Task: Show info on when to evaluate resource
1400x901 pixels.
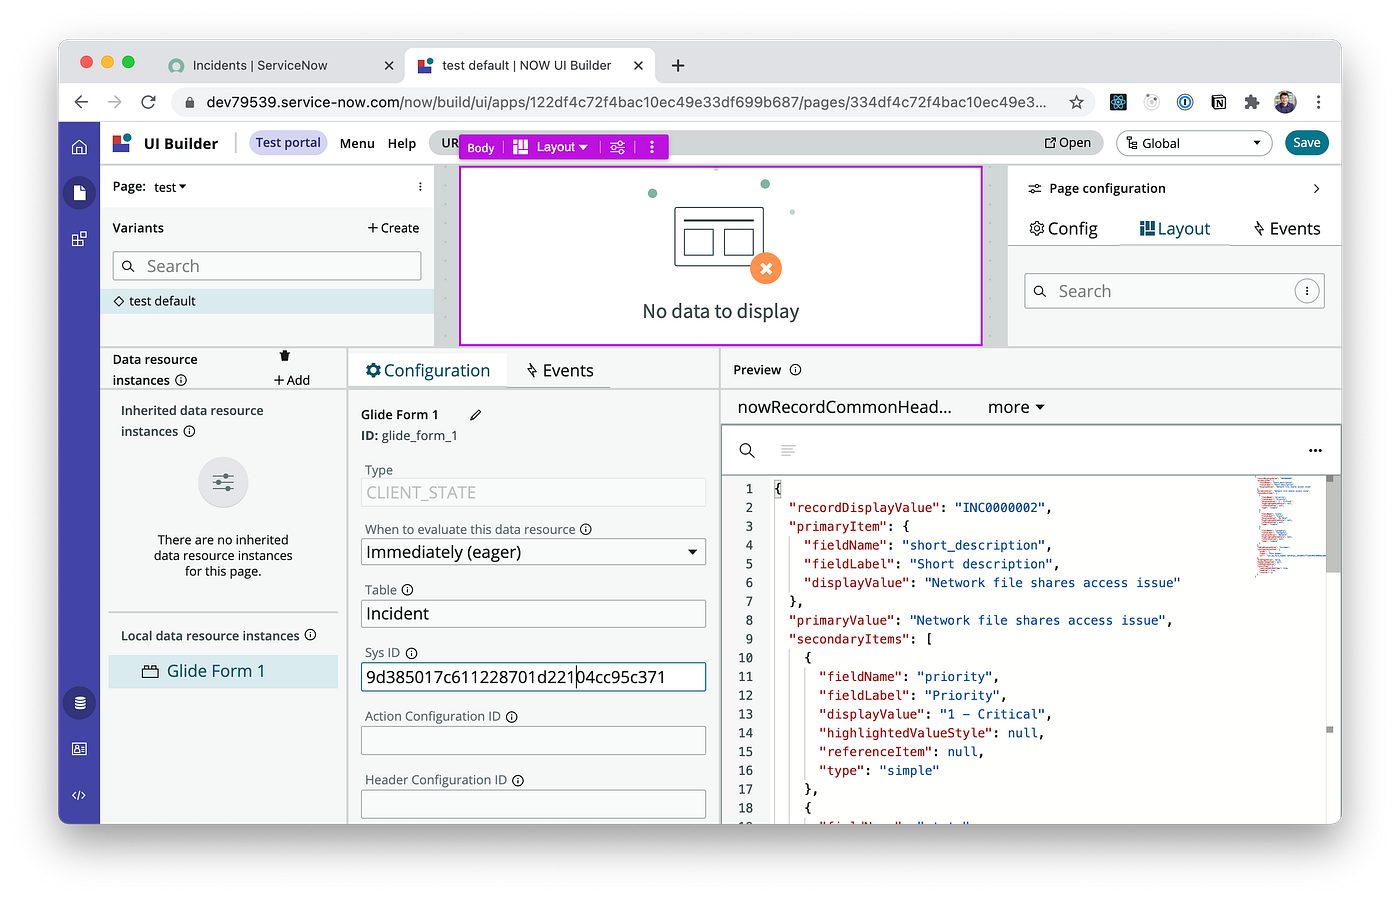Action: [x=586, y=529]
